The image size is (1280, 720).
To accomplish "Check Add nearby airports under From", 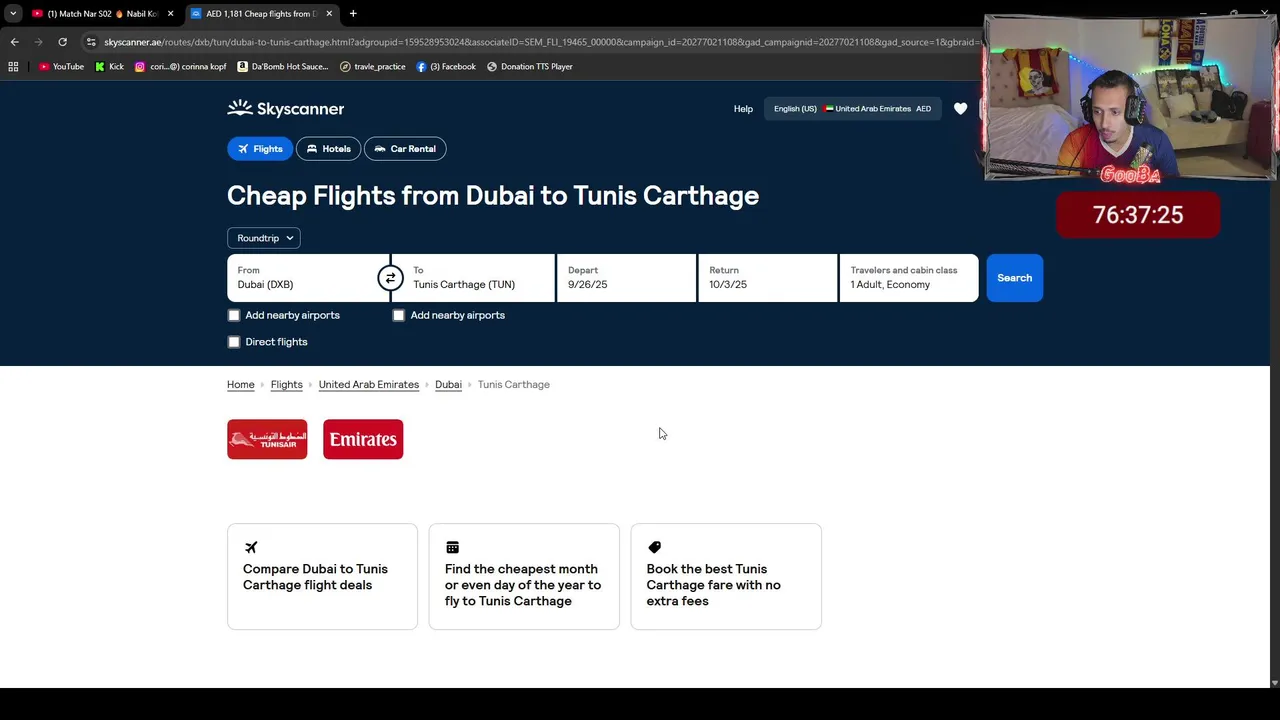I will (x=234, y=315).
